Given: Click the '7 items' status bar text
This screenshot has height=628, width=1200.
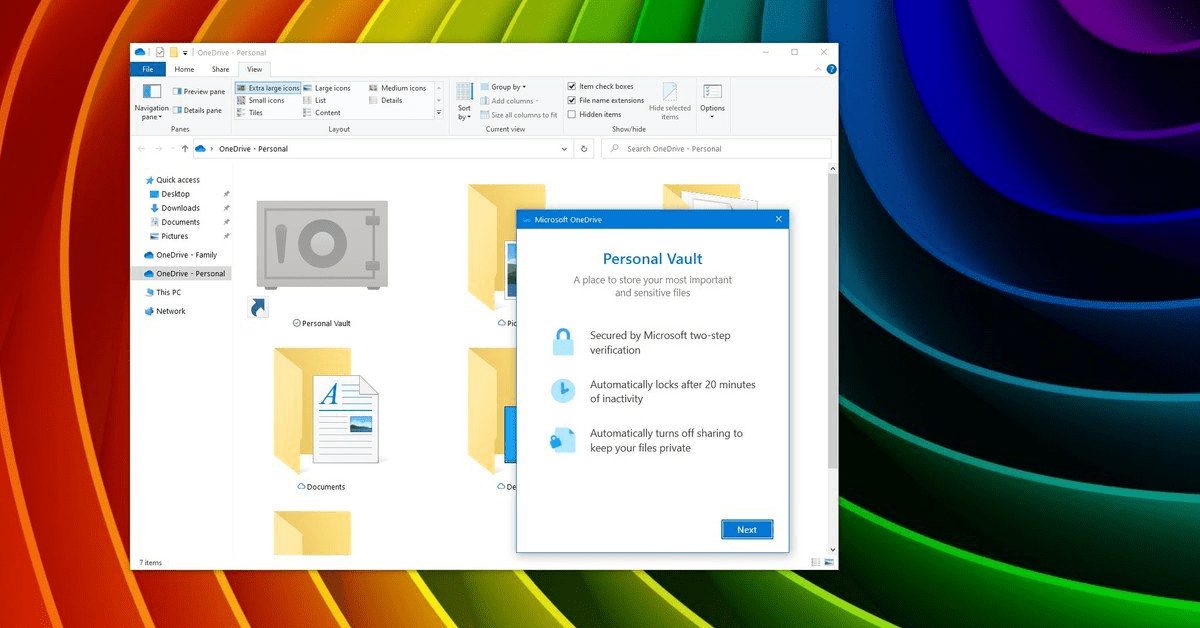Looking at the screenshot, I should coord(150,563).
